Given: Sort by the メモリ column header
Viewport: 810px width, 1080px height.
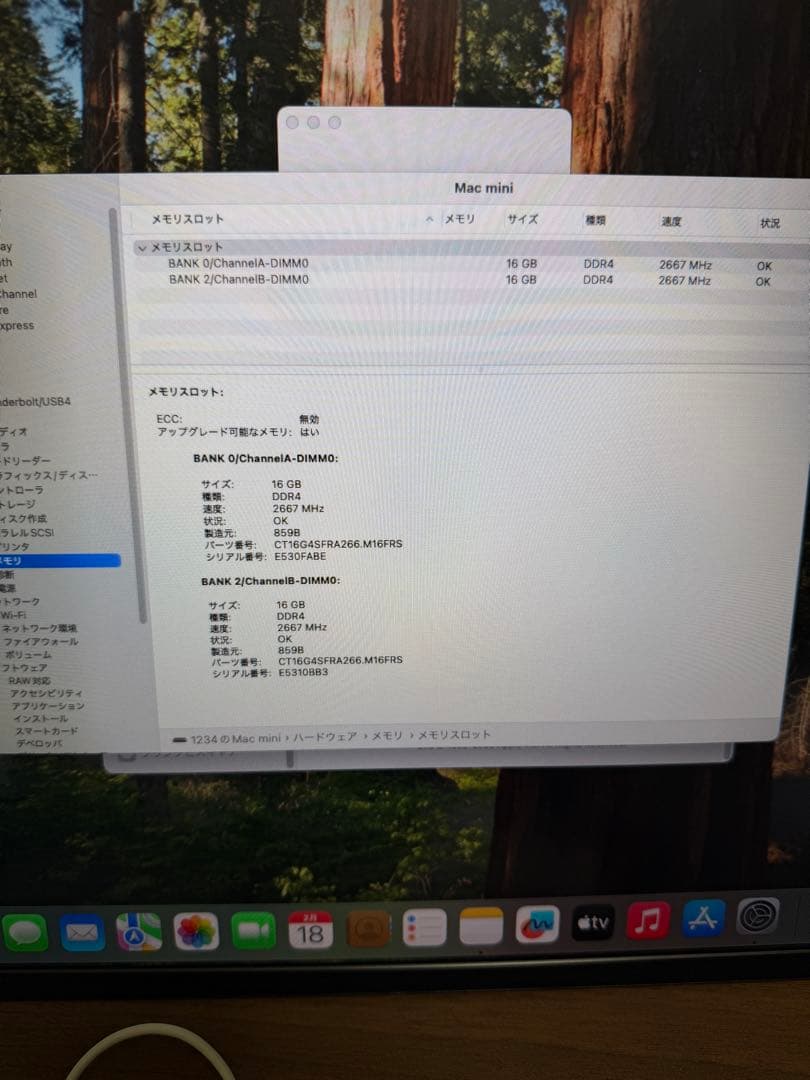Looking at the screenshot, I should [459, 219].
